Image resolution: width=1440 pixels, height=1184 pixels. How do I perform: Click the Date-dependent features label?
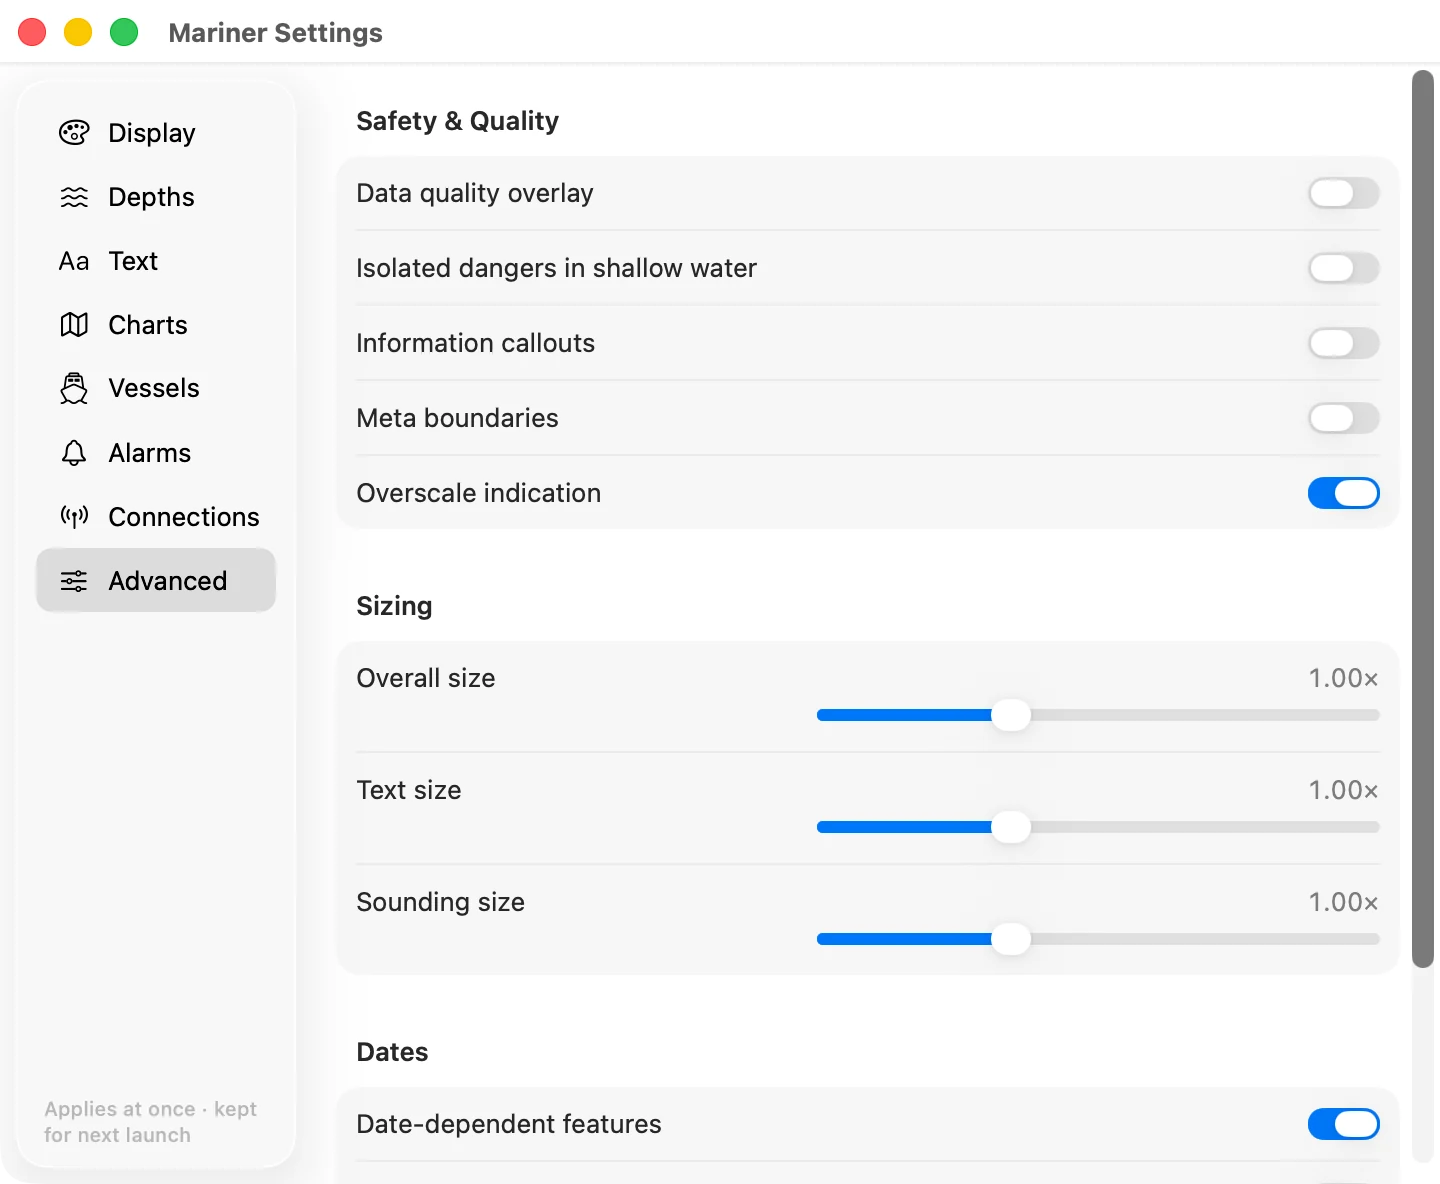[x=508, y=1124]
